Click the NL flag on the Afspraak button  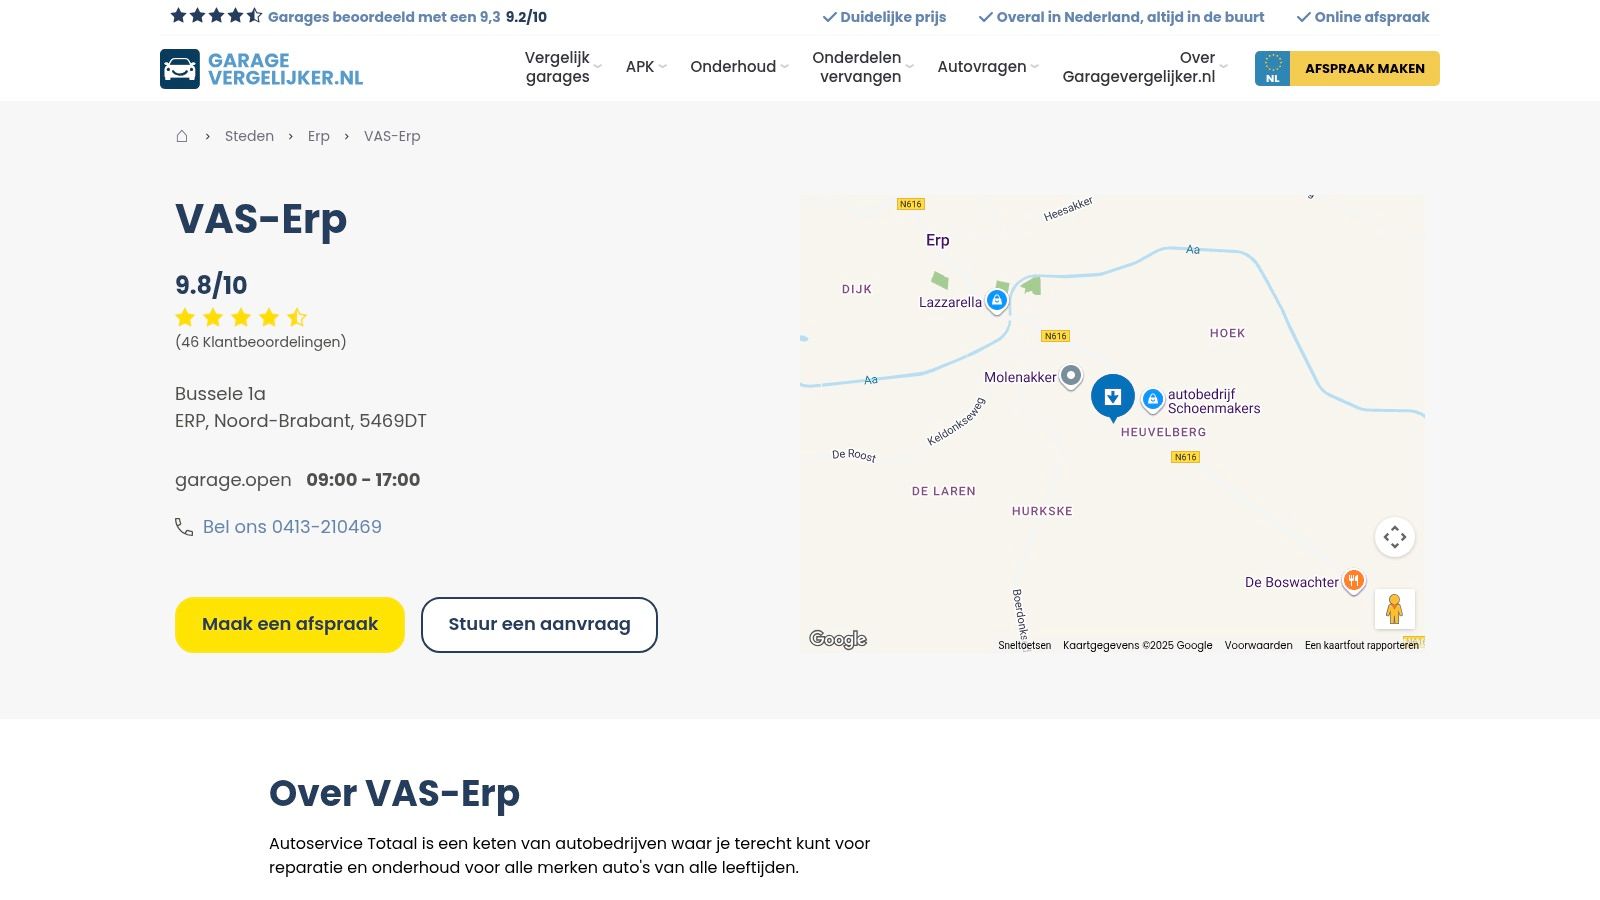[1274, 68]
